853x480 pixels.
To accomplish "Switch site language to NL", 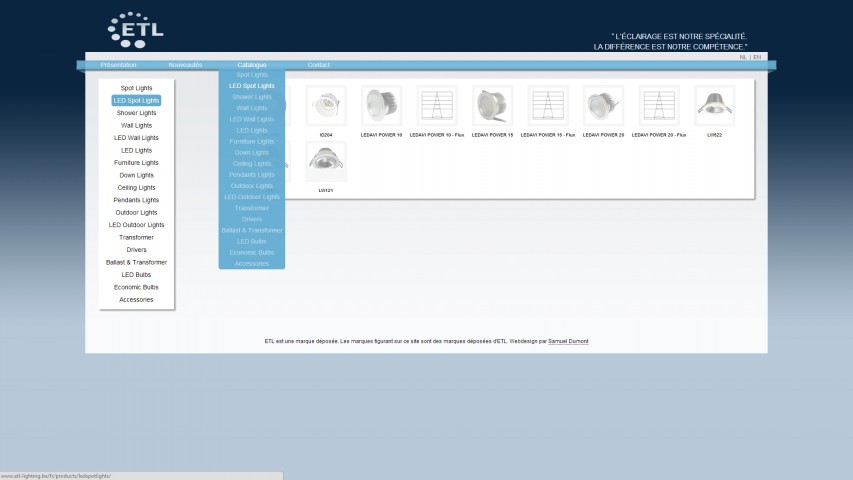I will 743,57.
